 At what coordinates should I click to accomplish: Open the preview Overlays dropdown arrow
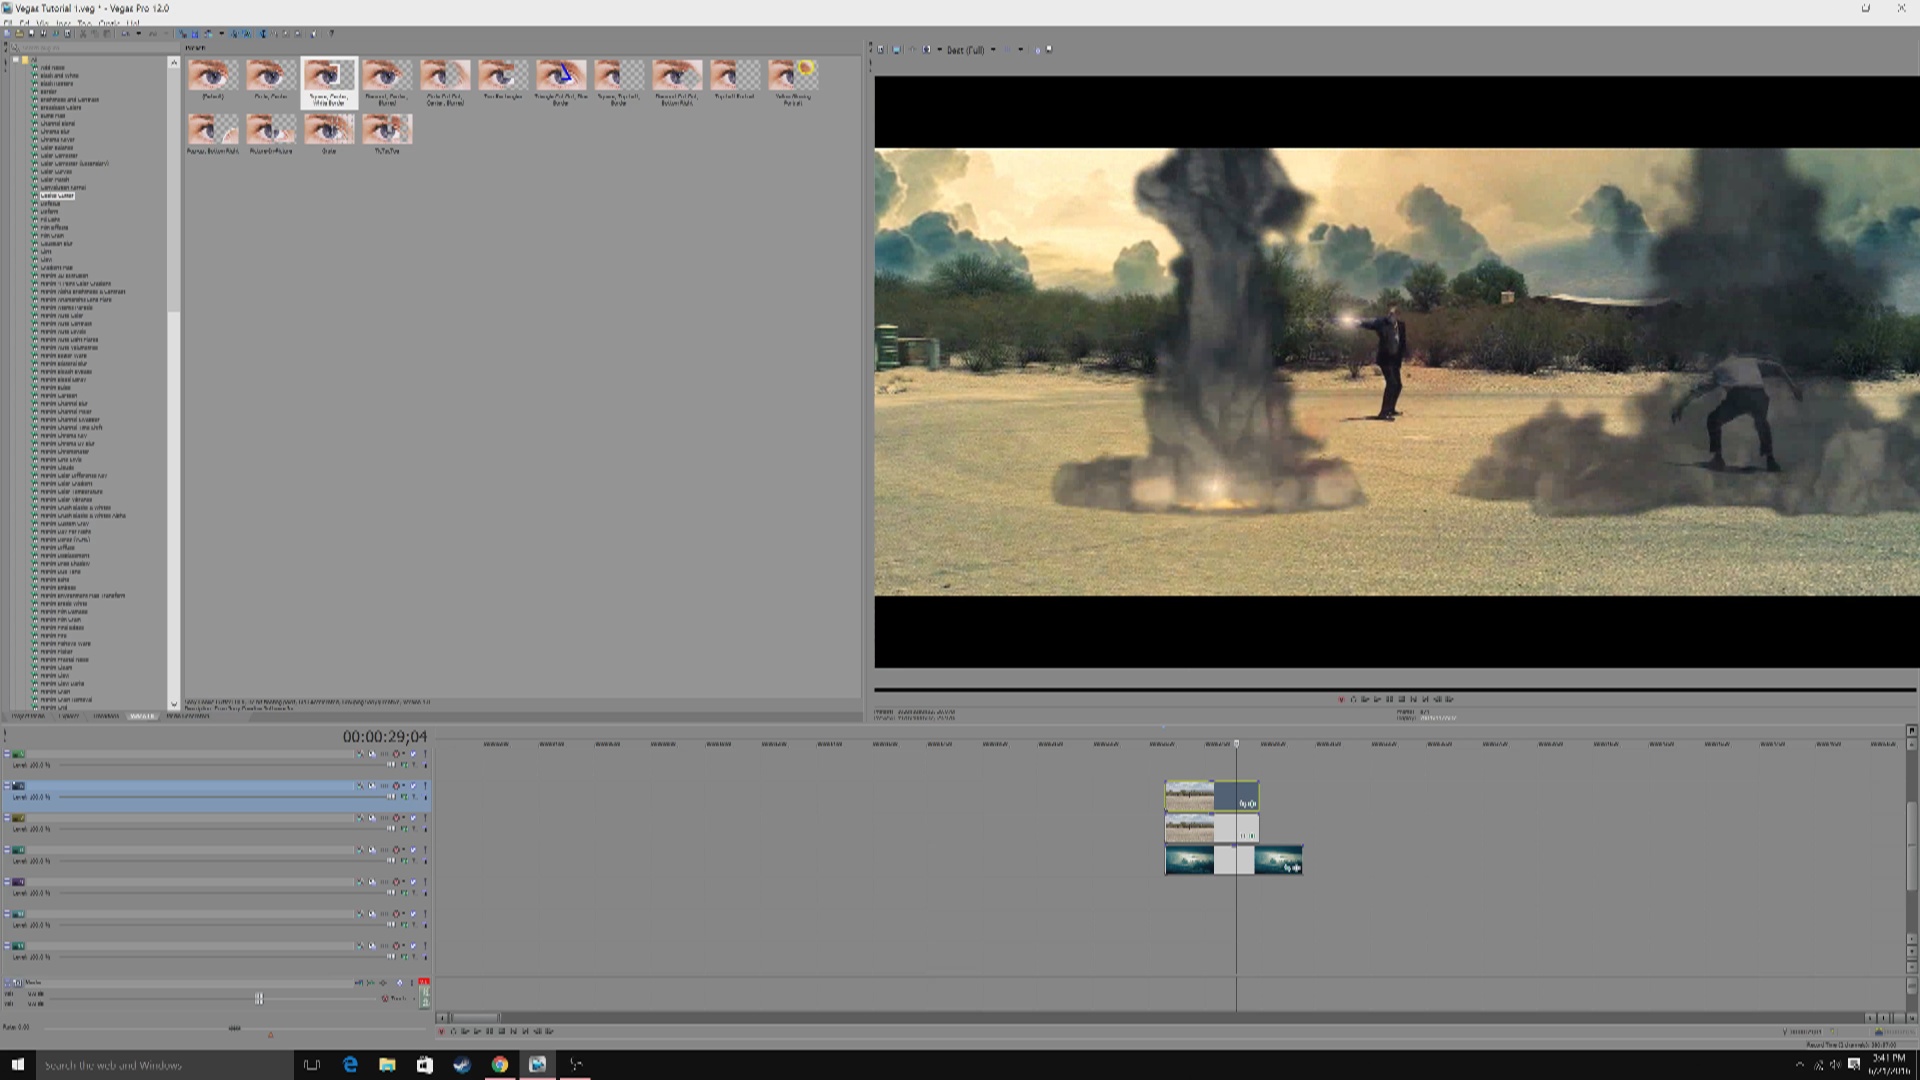click(x=1020, y=49)
